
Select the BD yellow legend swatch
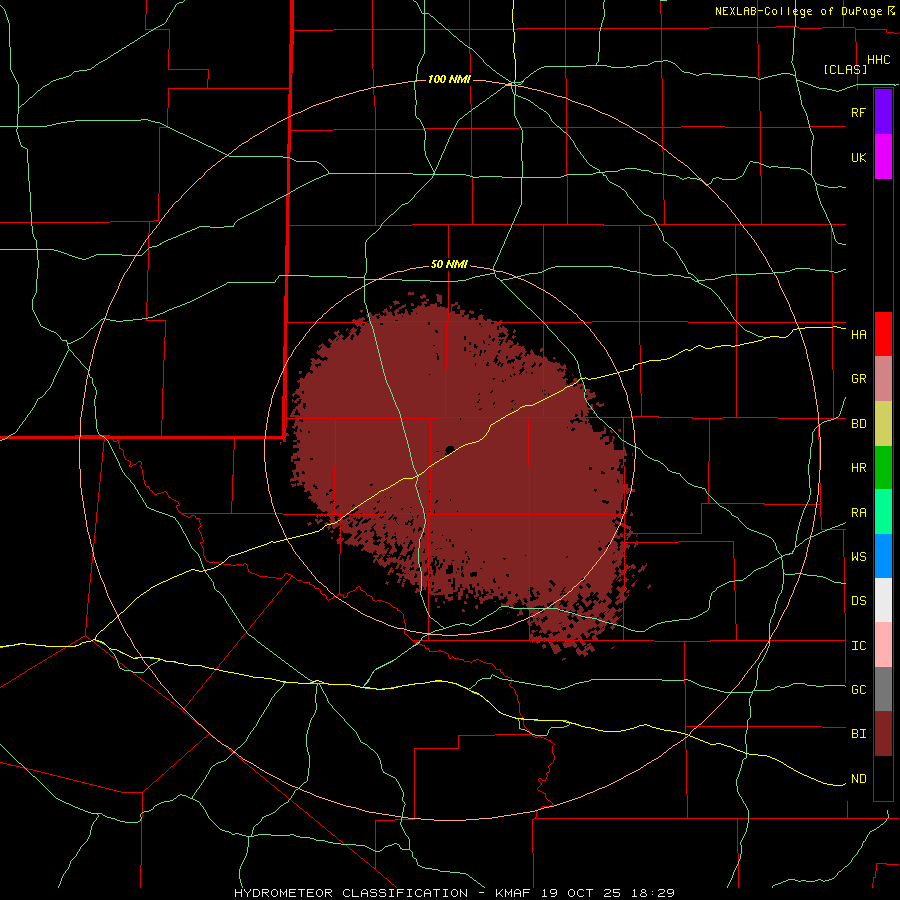[883, 424]
